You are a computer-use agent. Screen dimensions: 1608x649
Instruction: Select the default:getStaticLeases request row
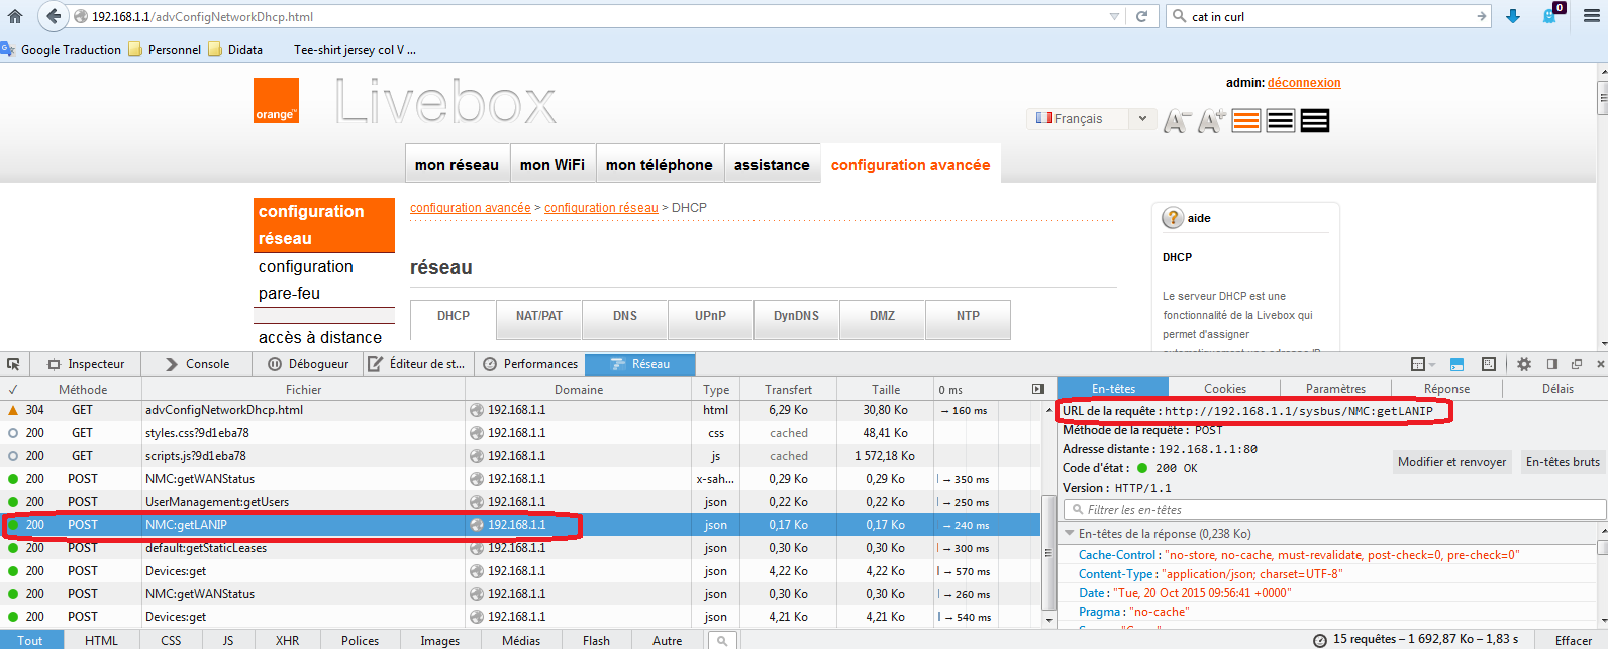pyautogui.click(x=520, y=548)
